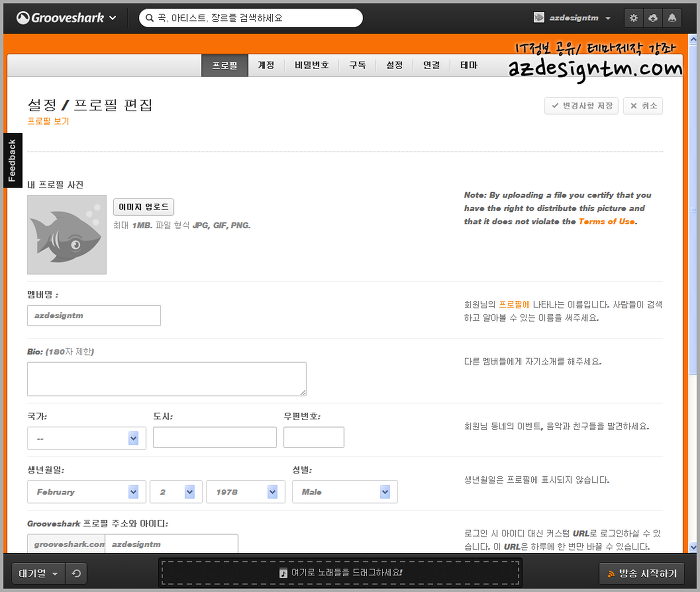Open the birth day dropdown
This screenshot has width=700, height=592.
point(176,492)
